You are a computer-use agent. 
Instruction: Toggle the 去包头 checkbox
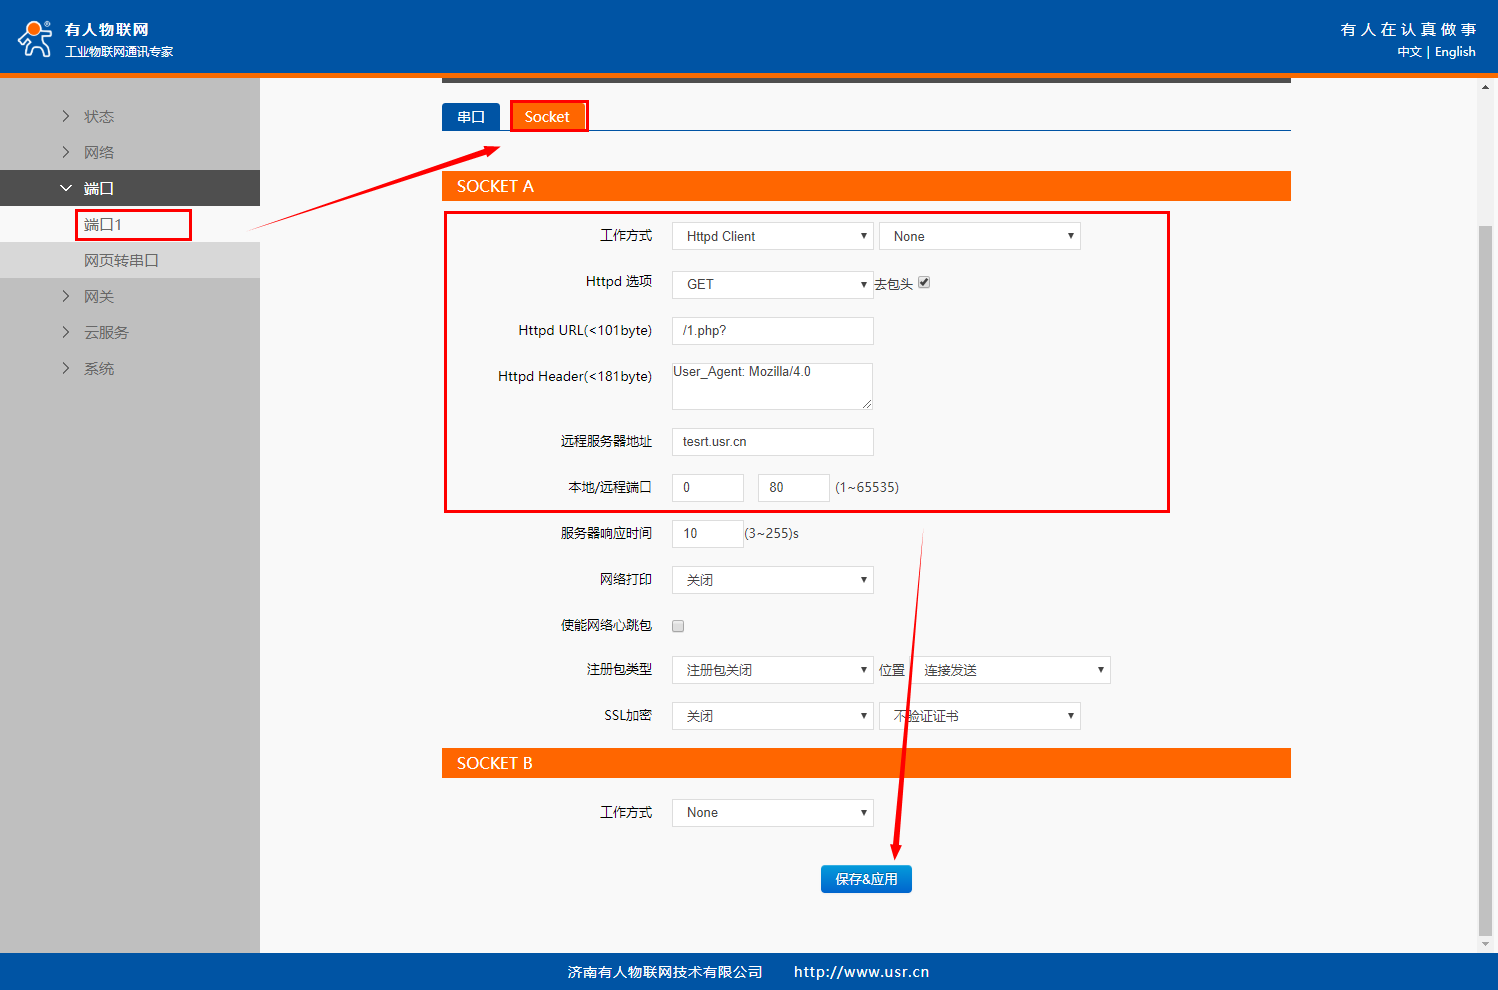point(924,283)
